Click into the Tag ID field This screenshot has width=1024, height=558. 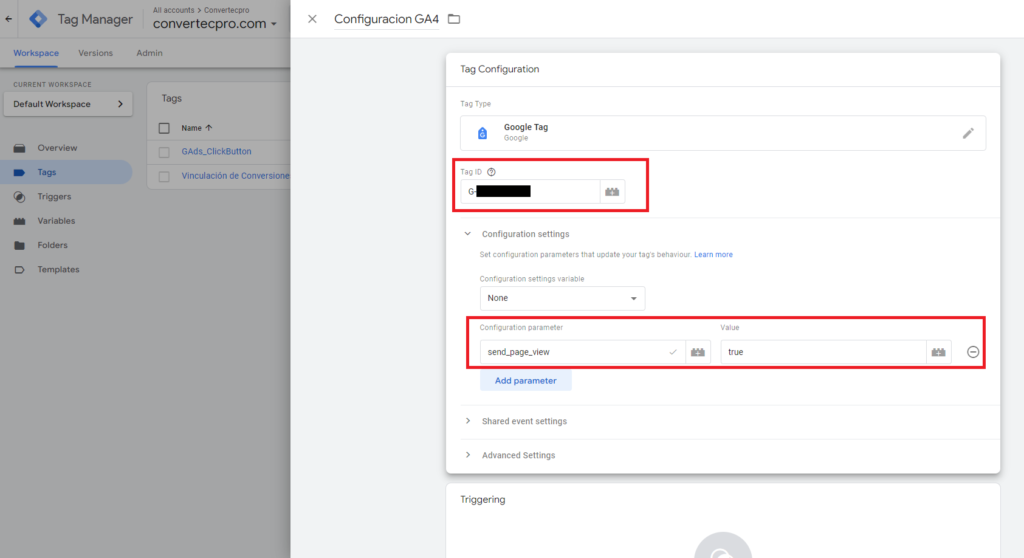(530, 191)
